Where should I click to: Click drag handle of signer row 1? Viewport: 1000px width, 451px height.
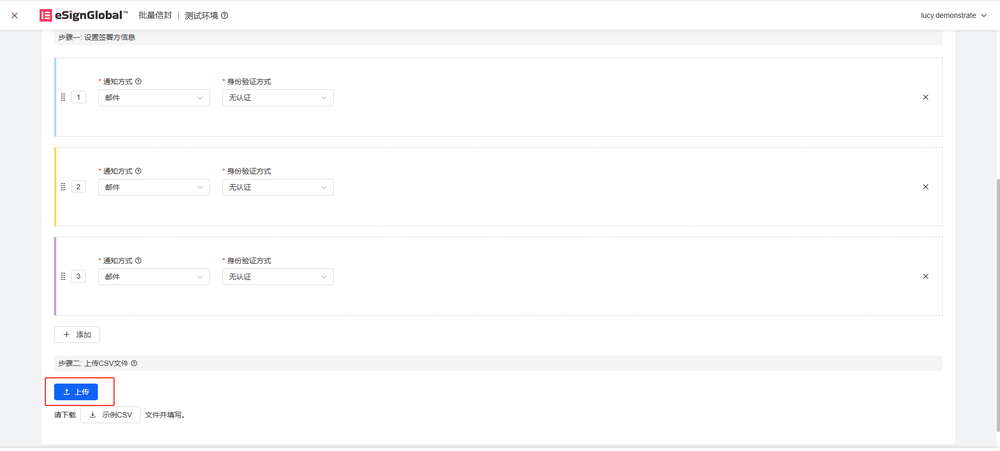(63, 98)
